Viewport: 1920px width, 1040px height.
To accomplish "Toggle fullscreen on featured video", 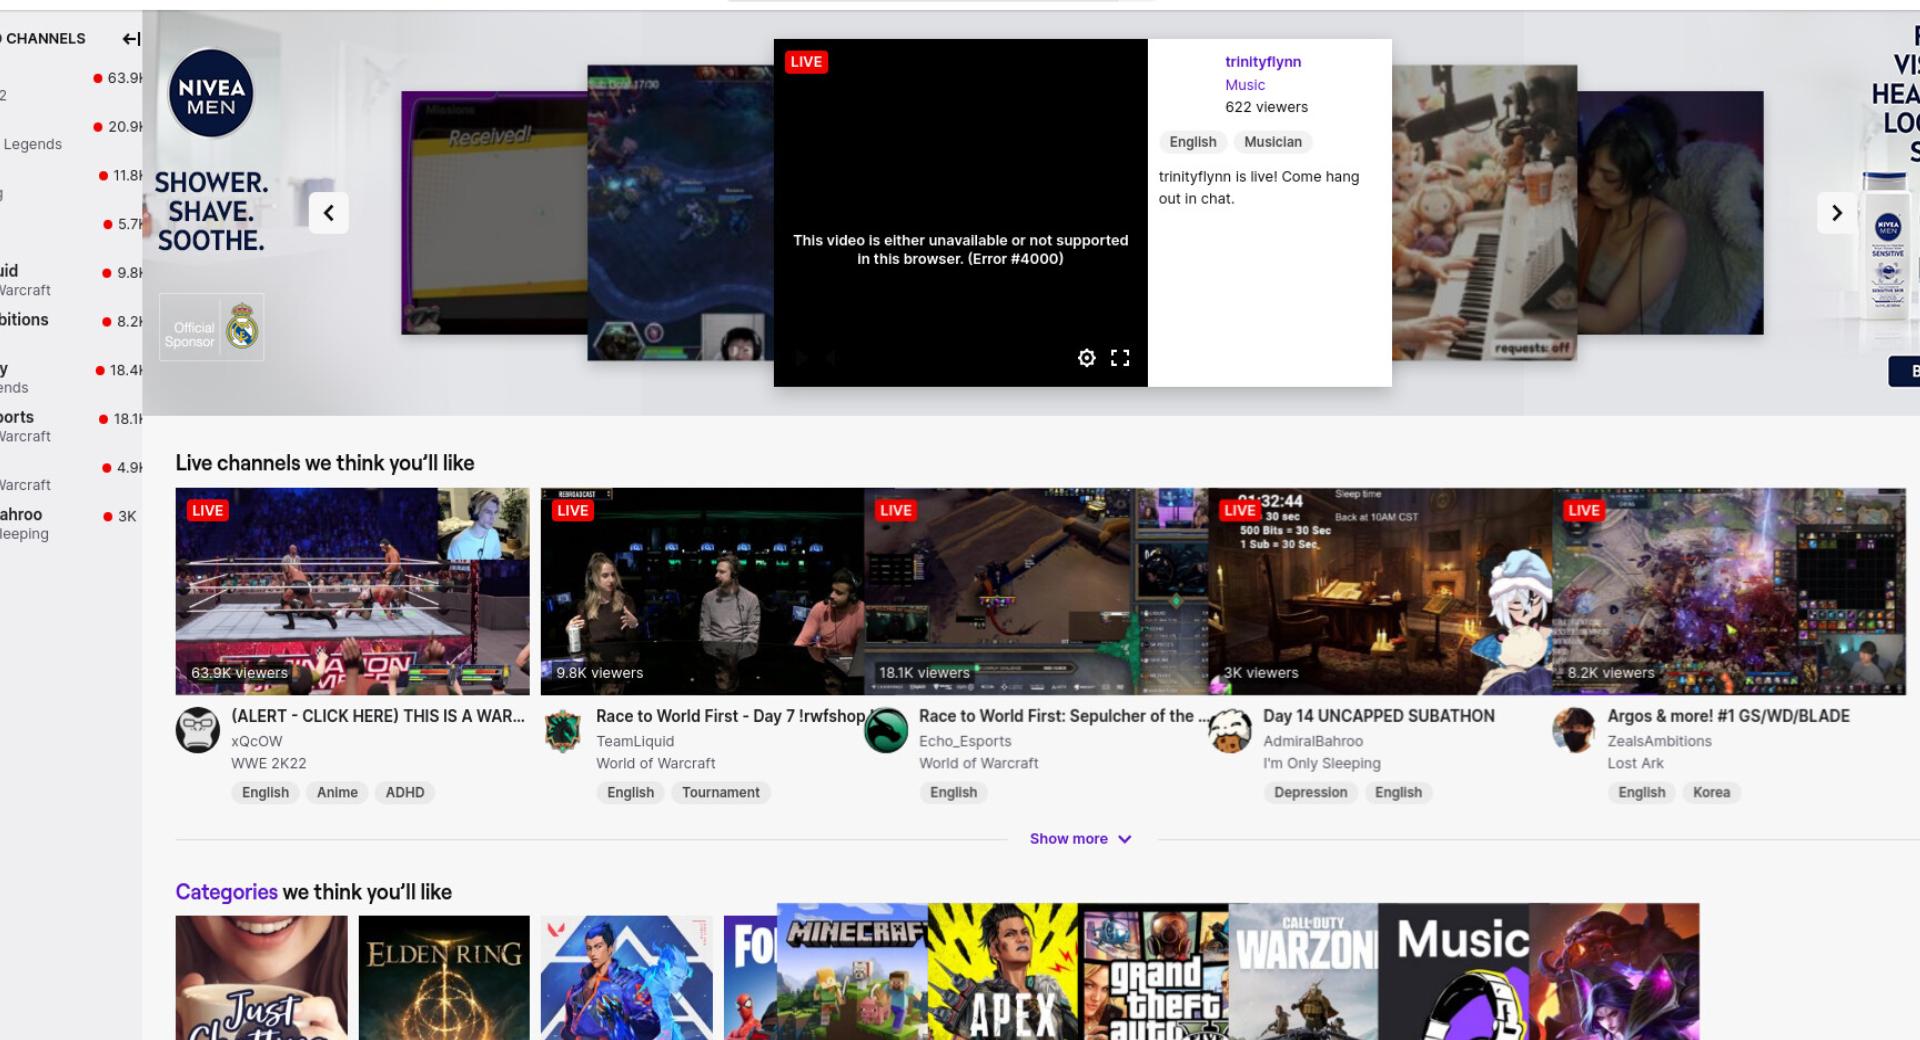I will (x=1120, y=358).
